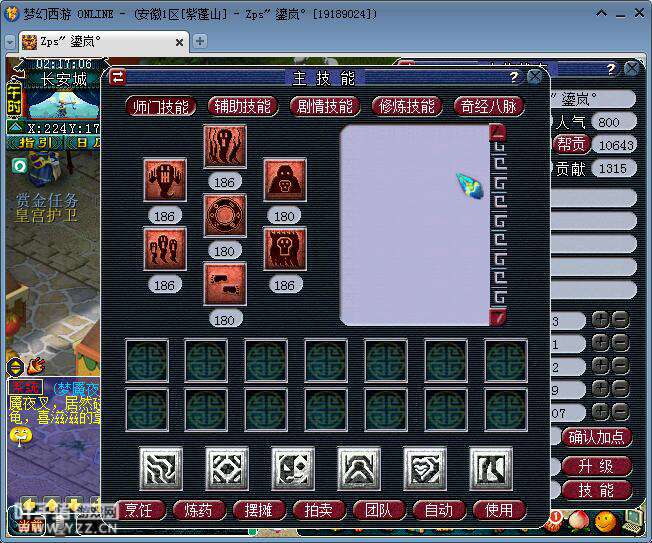The height and width of the screenshot is (543, 652).
Task: Click the round up-down arrows icon above chat
Action: pyautogui.click(x=16, y=367)
